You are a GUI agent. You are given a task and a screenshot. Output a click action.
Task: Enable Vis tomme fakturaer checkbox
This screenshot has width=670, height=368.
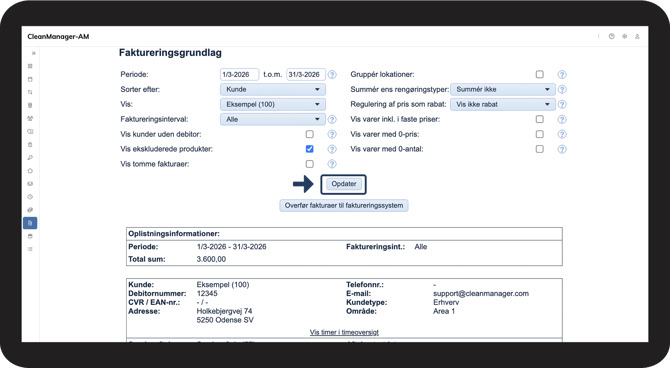click(x=310, y=164)
